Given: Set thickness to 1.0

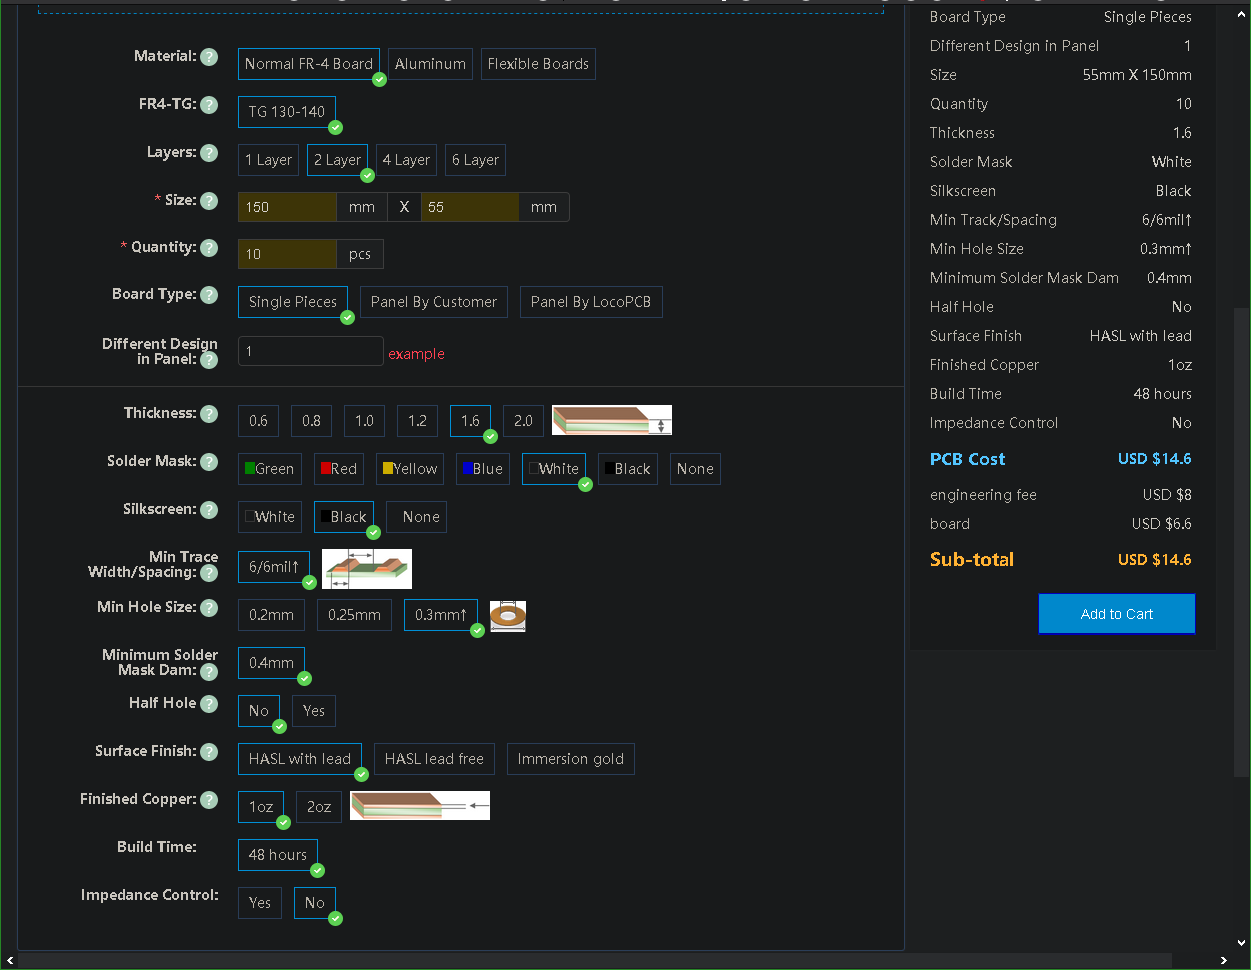Looking at the screenshot, I should (x=364, y=421).
